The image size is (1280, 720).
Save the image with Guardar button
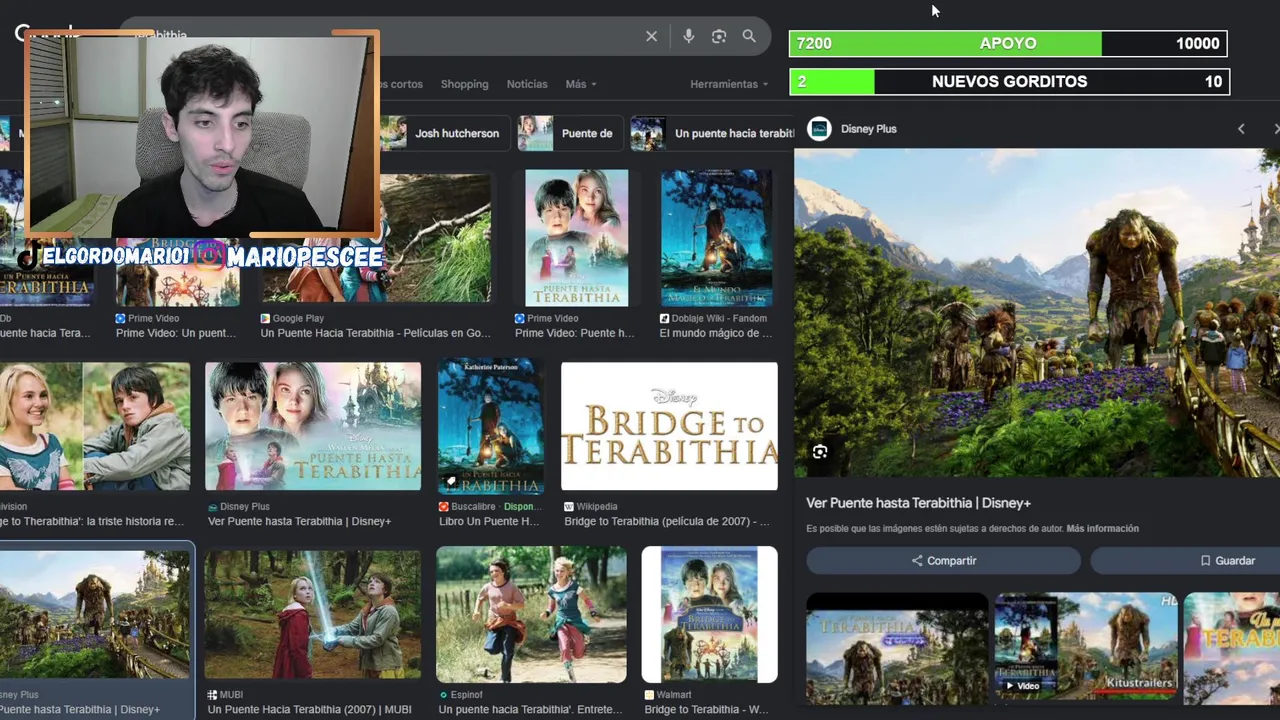click(1187, 561)
